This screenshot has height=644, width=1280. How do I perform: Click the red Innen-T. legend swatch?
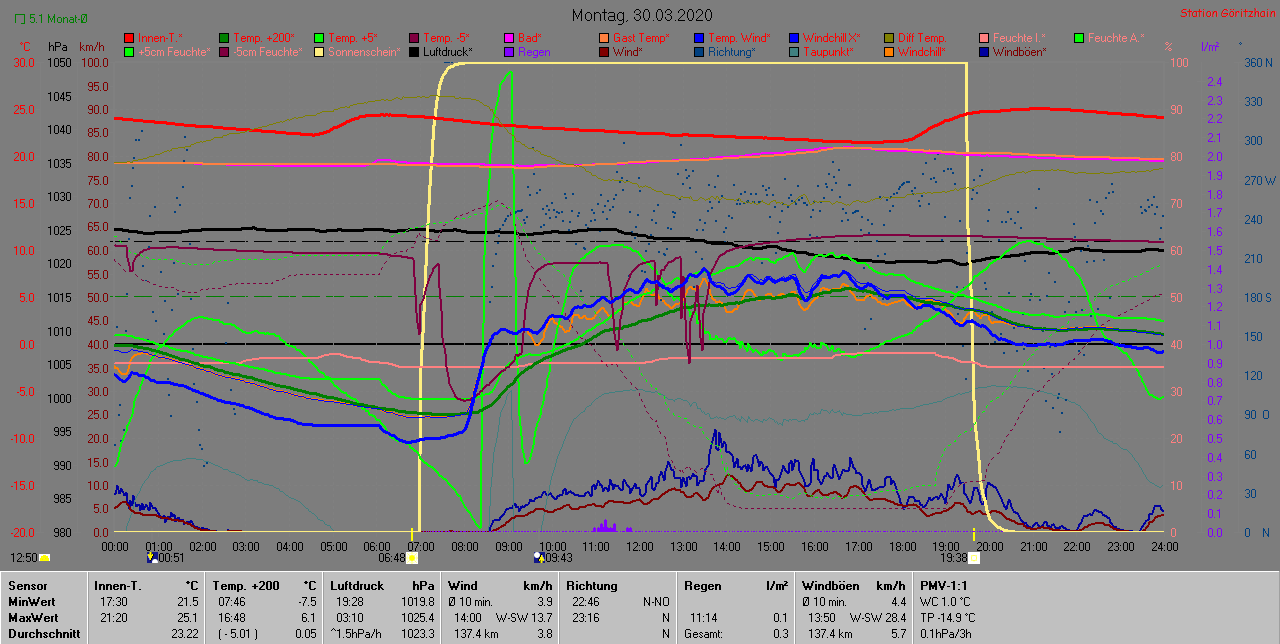[x=130, y=38]
